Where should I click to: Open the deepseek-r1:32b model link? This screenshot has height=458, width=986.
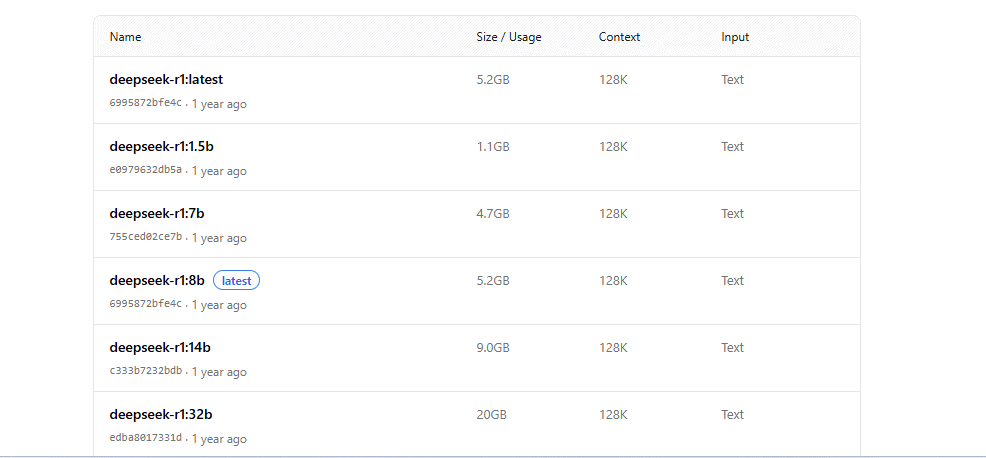pos(160,415)
